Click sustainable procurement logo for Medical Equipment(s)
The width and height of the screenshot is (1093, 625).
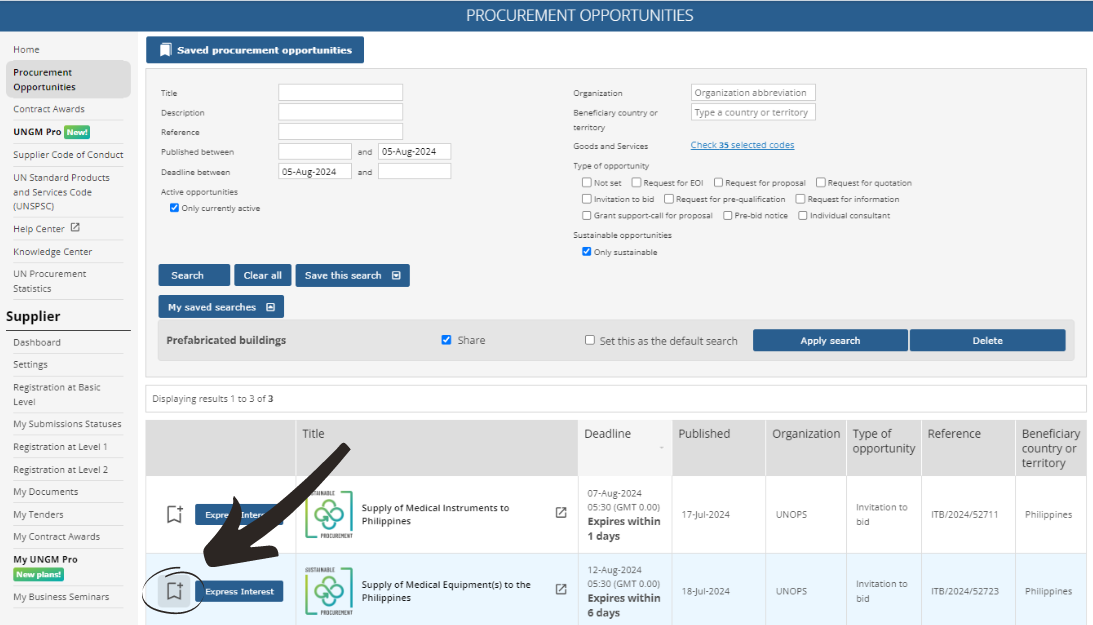328,592
